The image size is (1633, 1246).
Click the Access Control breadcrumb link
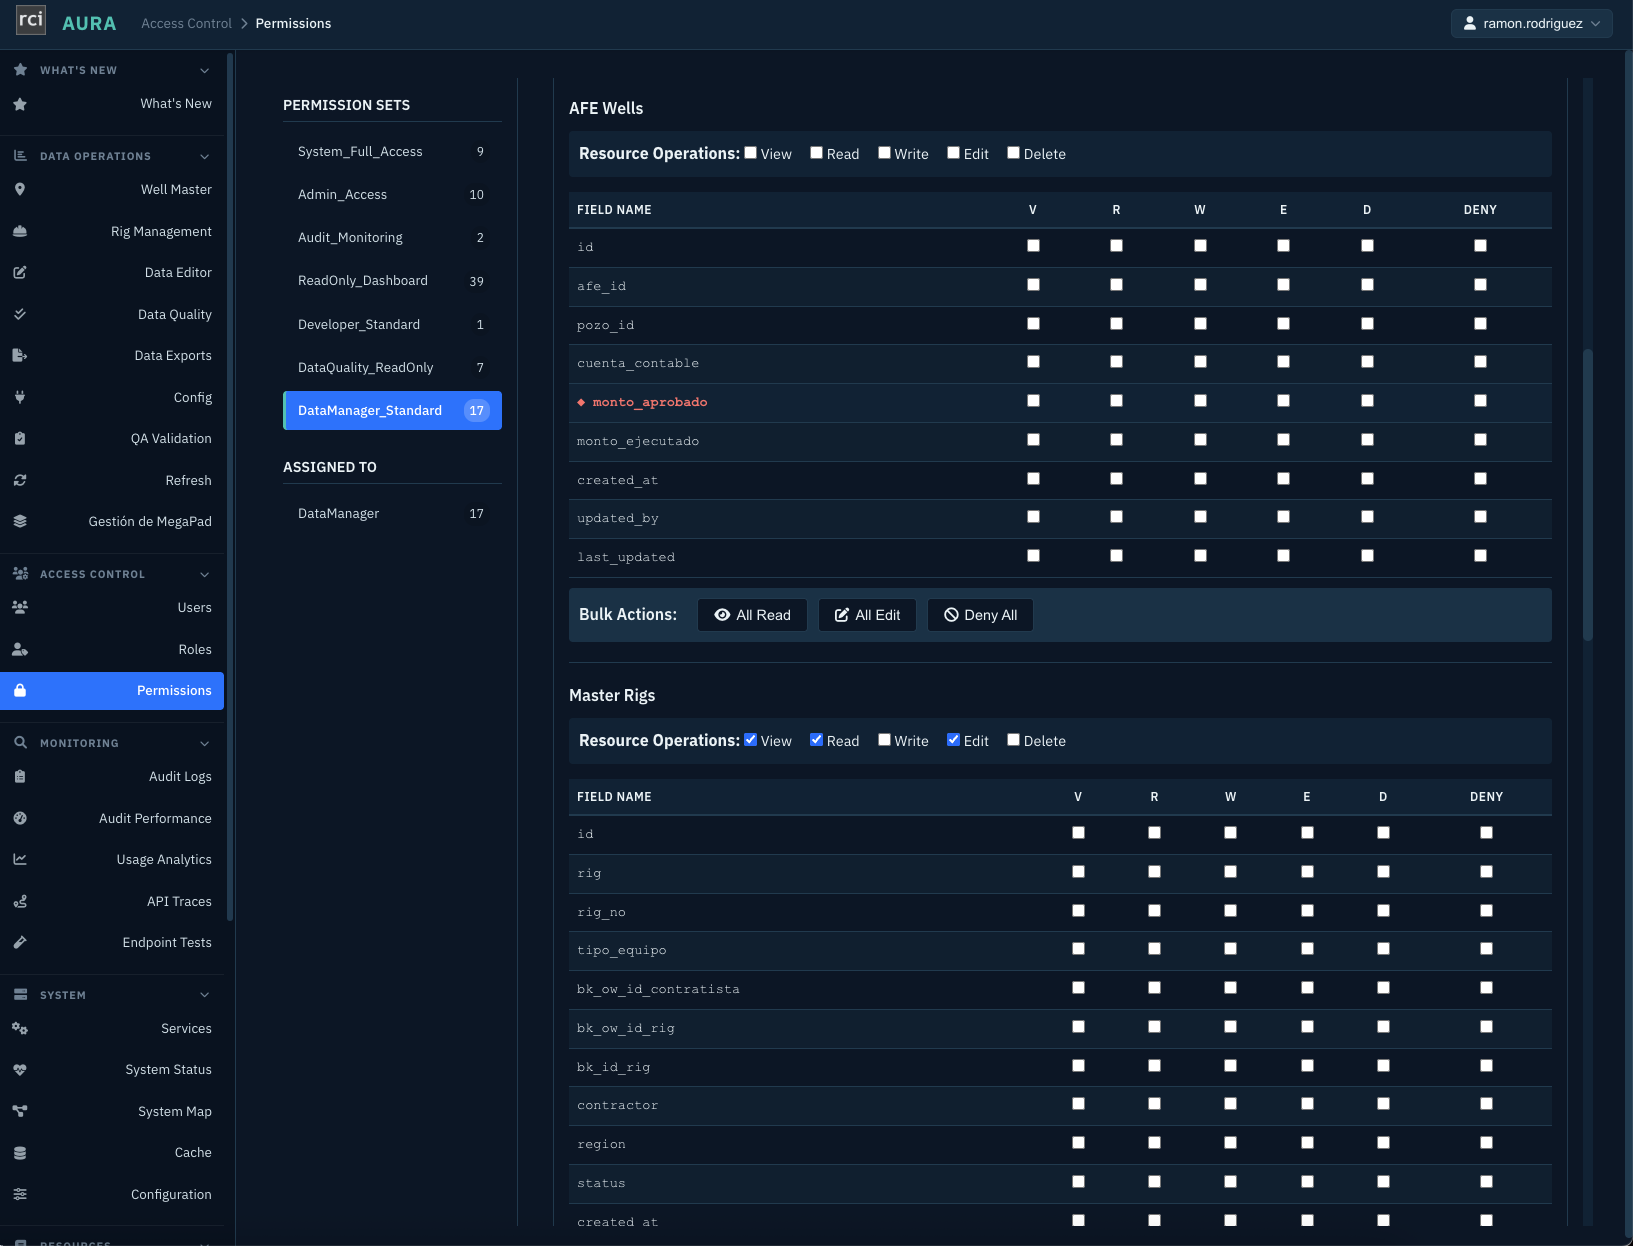pyautogui.click(x=186, y=23)
